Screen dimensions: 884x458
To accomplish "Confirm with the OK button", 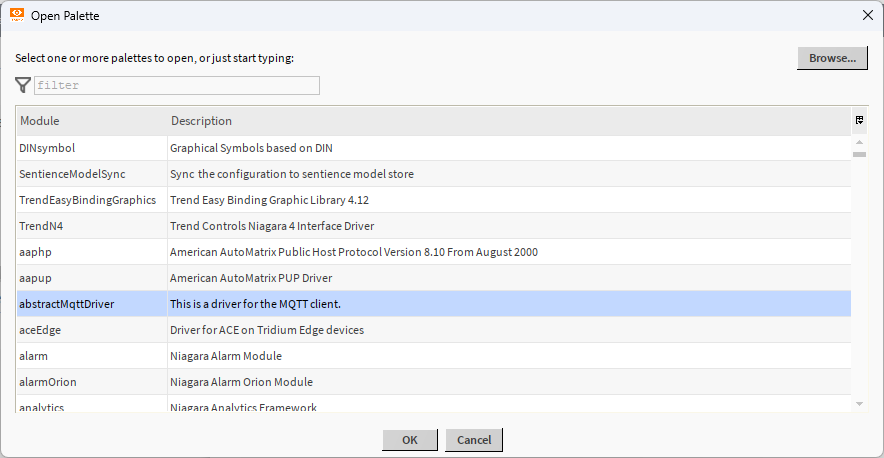I will pyautogui.click(x=409, y=440).
